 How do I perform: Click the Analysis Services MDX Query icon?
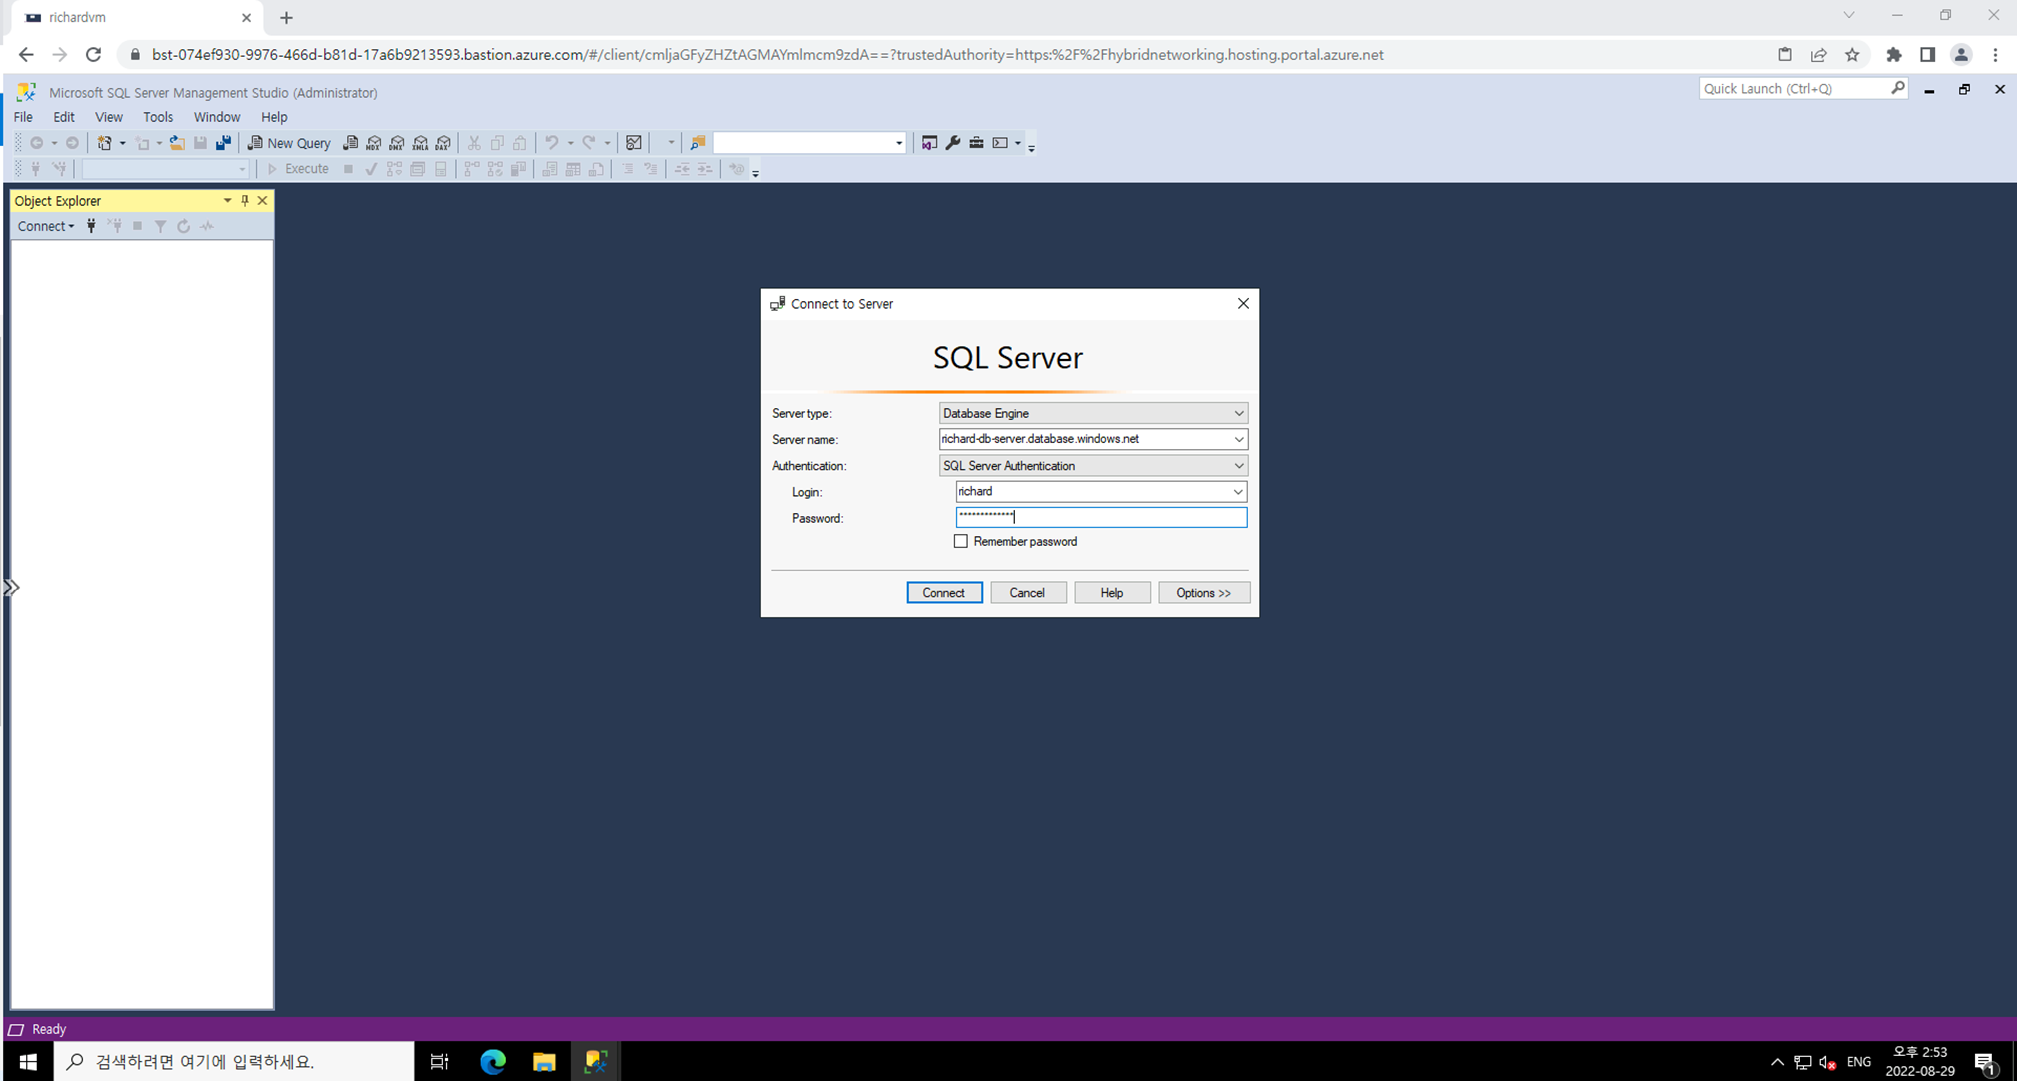[x=373, y=143]
